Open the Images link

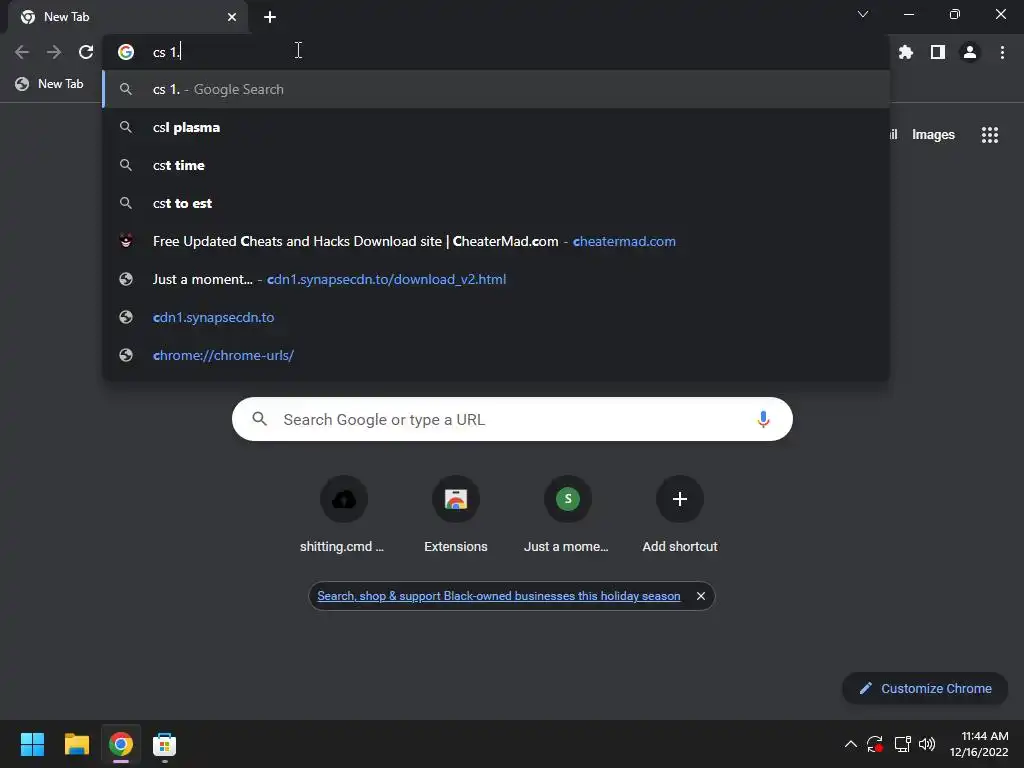(933, 135)
